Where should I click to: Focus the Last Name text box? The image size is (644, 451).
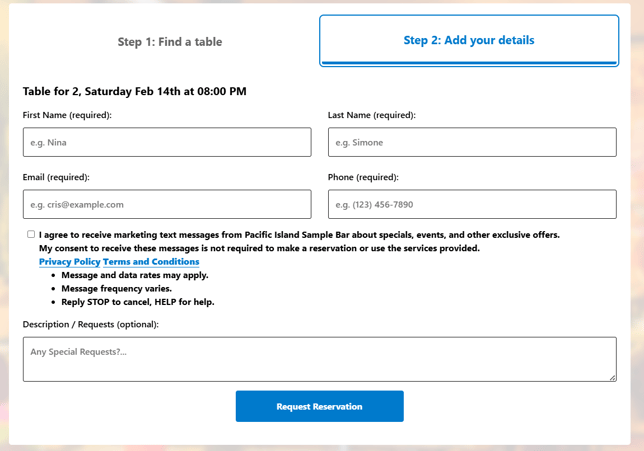tap(472, 142)
